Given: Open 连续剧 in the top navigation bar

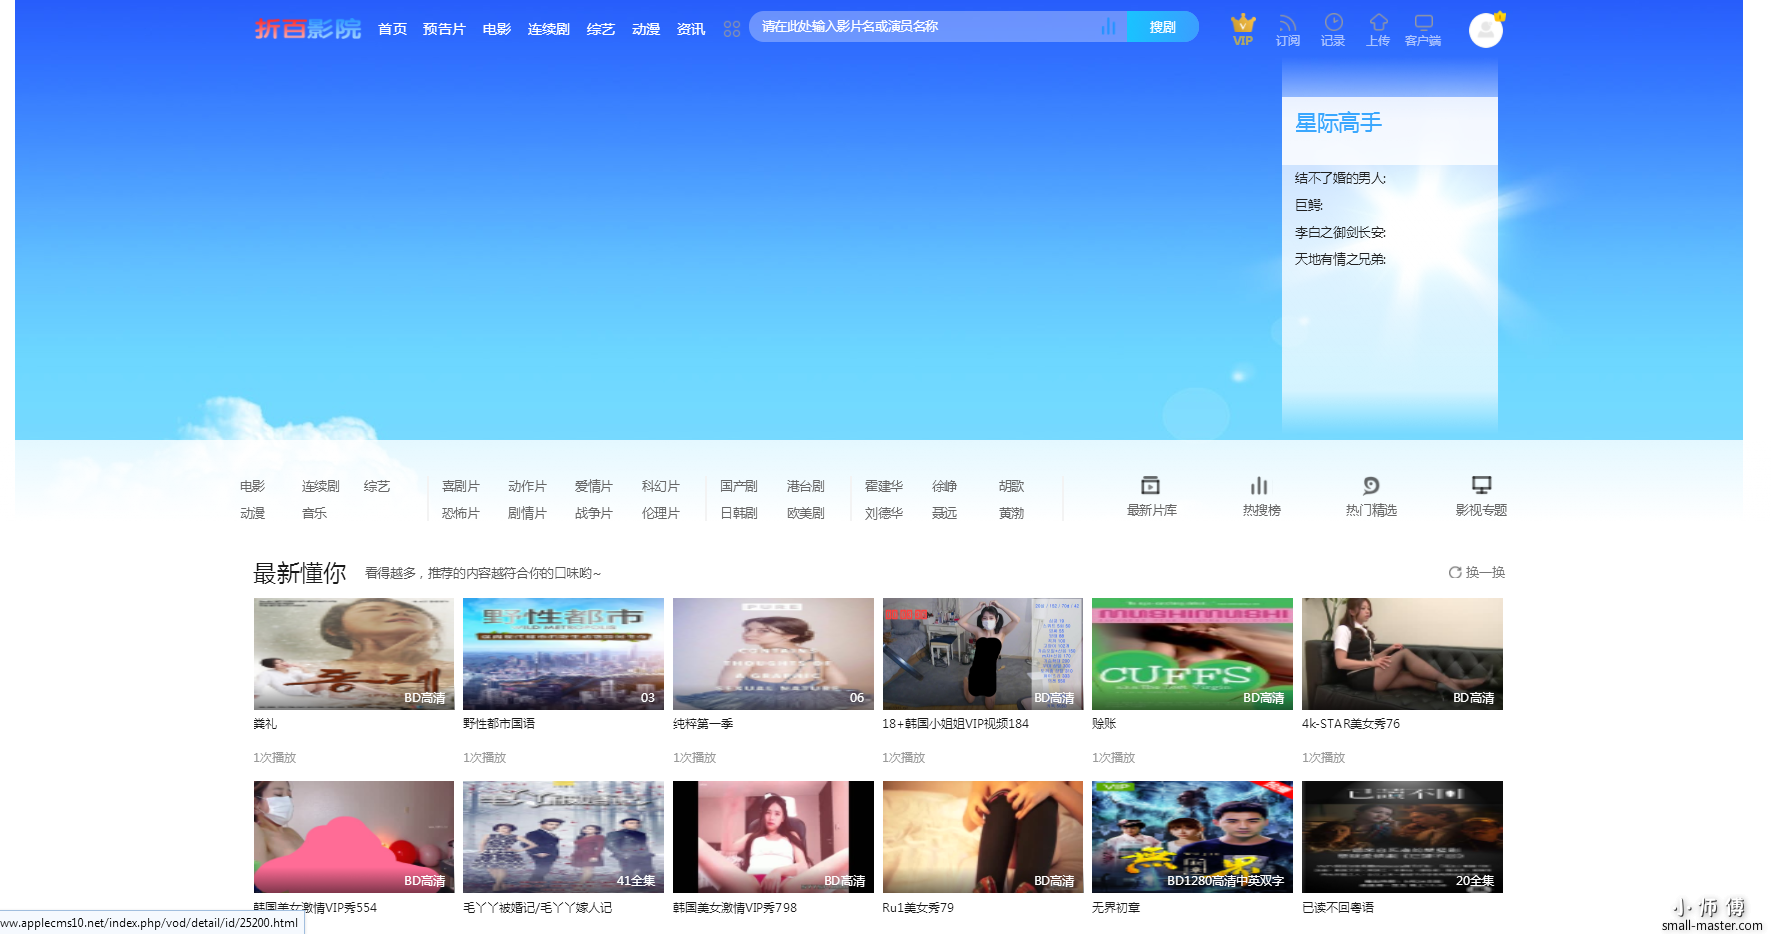Looking at the screenshot, I should coord(549,29).
